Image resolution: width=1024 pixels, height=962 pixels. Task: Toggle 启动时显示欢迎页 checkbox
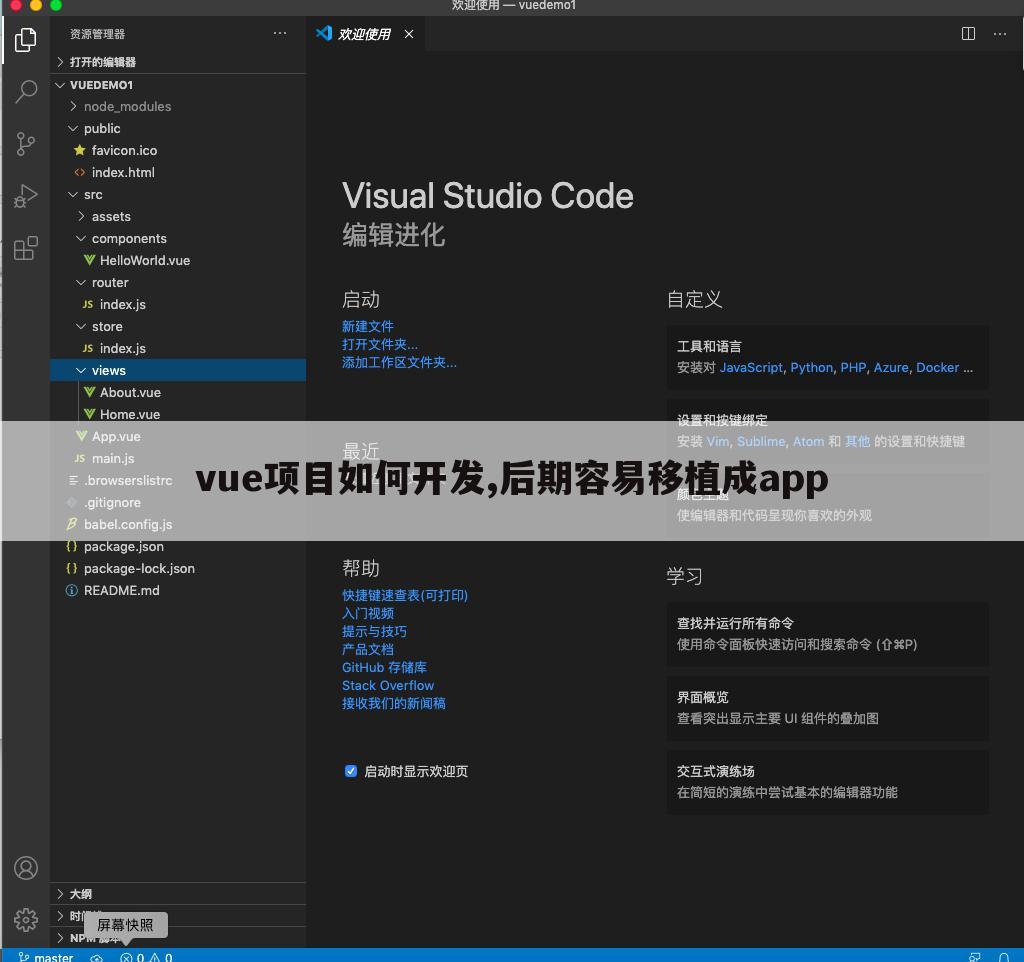(x=351, y=771)
